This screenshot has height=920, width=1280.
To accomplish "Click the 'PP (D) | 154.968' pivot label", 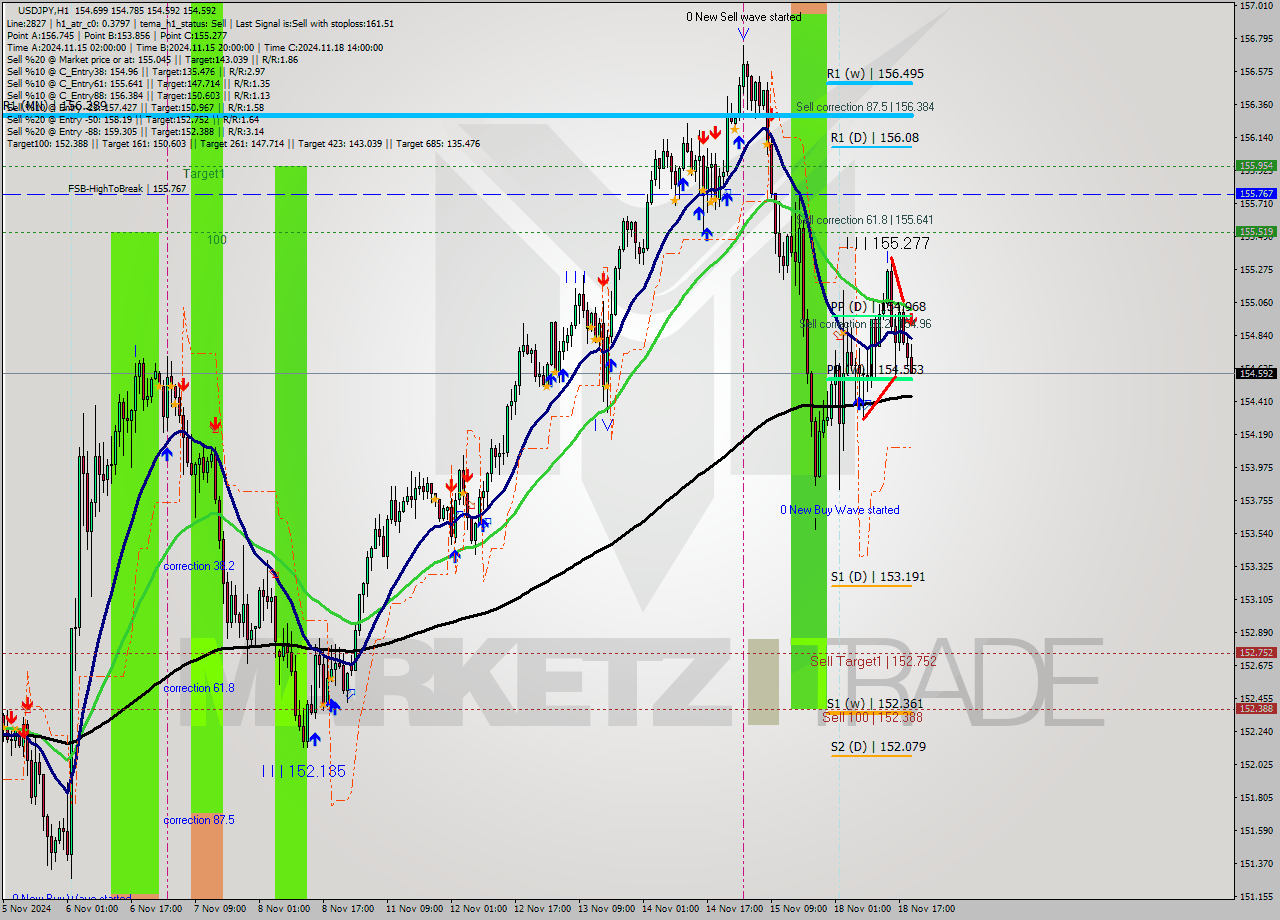I will (x=877, y=307).
